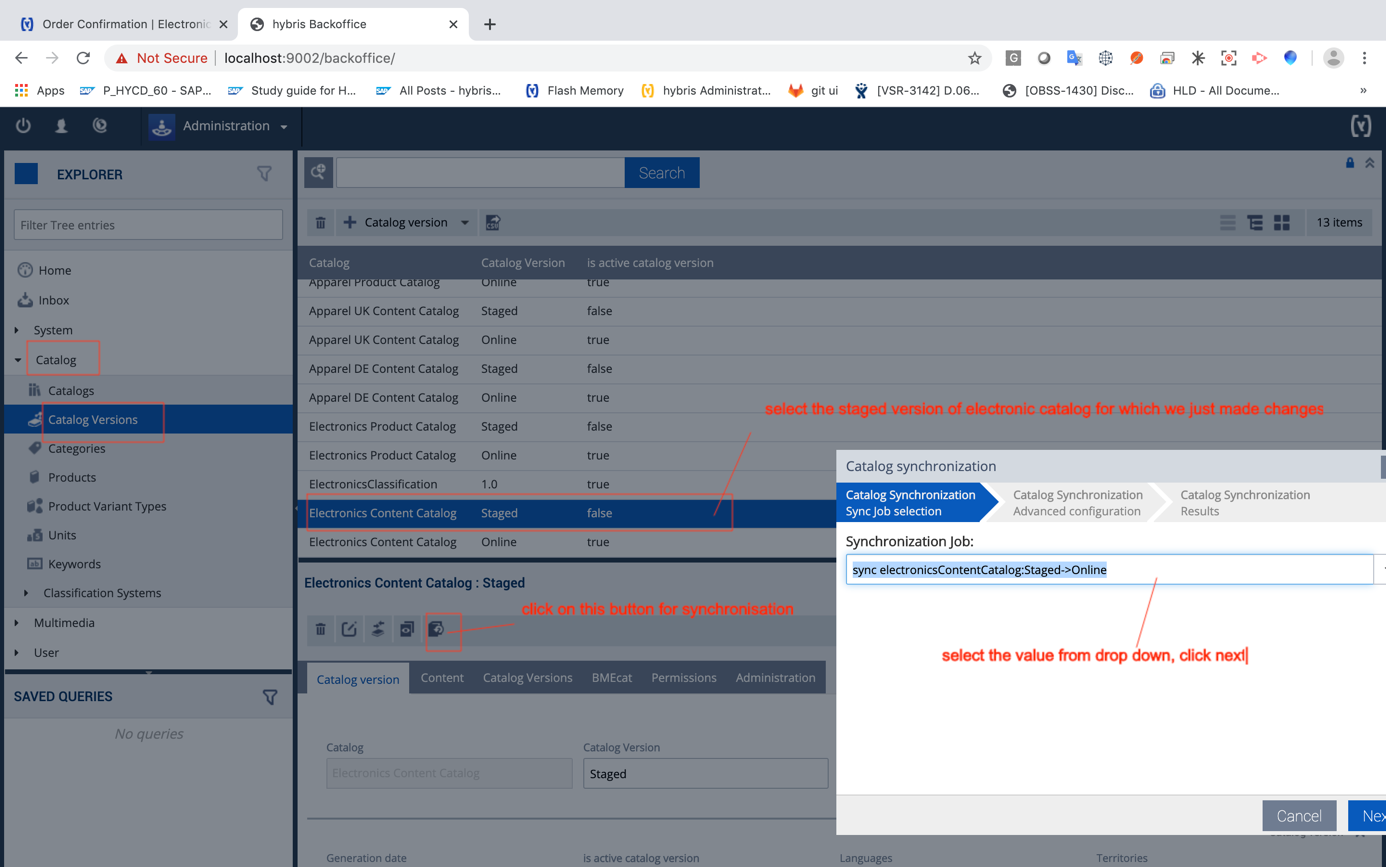Click trash icon above the catalog list
Image resolution: width=1386 pixels, height=867 pixels.
(x=320, y=223)
